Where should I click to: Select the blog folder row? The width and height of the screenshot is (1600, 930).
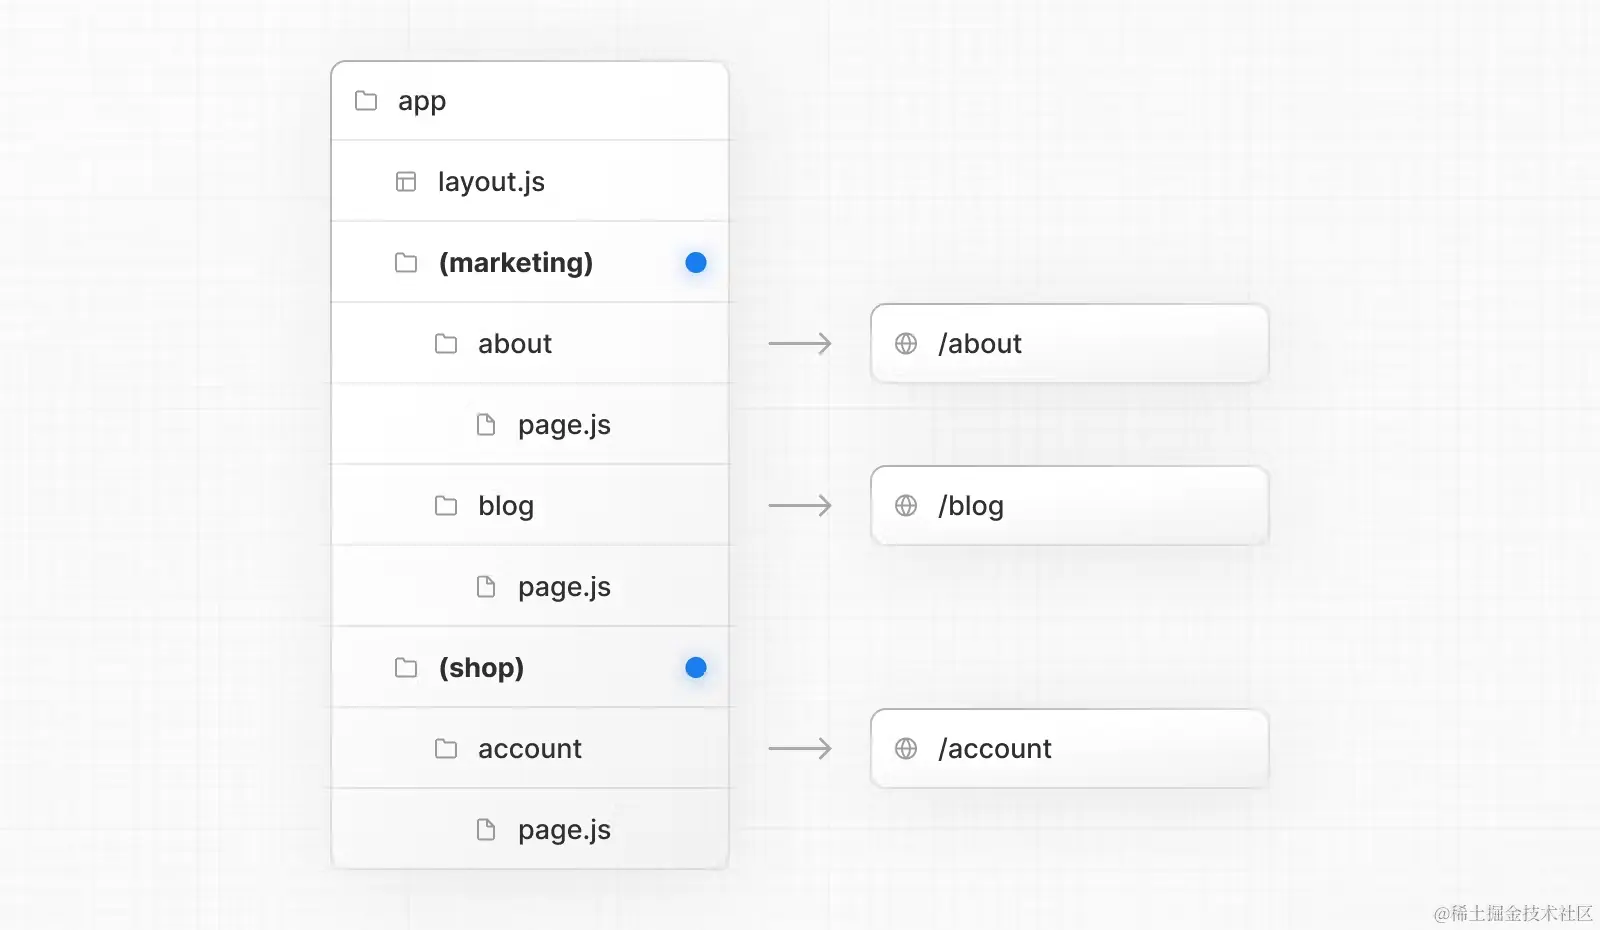coord(530,506)
